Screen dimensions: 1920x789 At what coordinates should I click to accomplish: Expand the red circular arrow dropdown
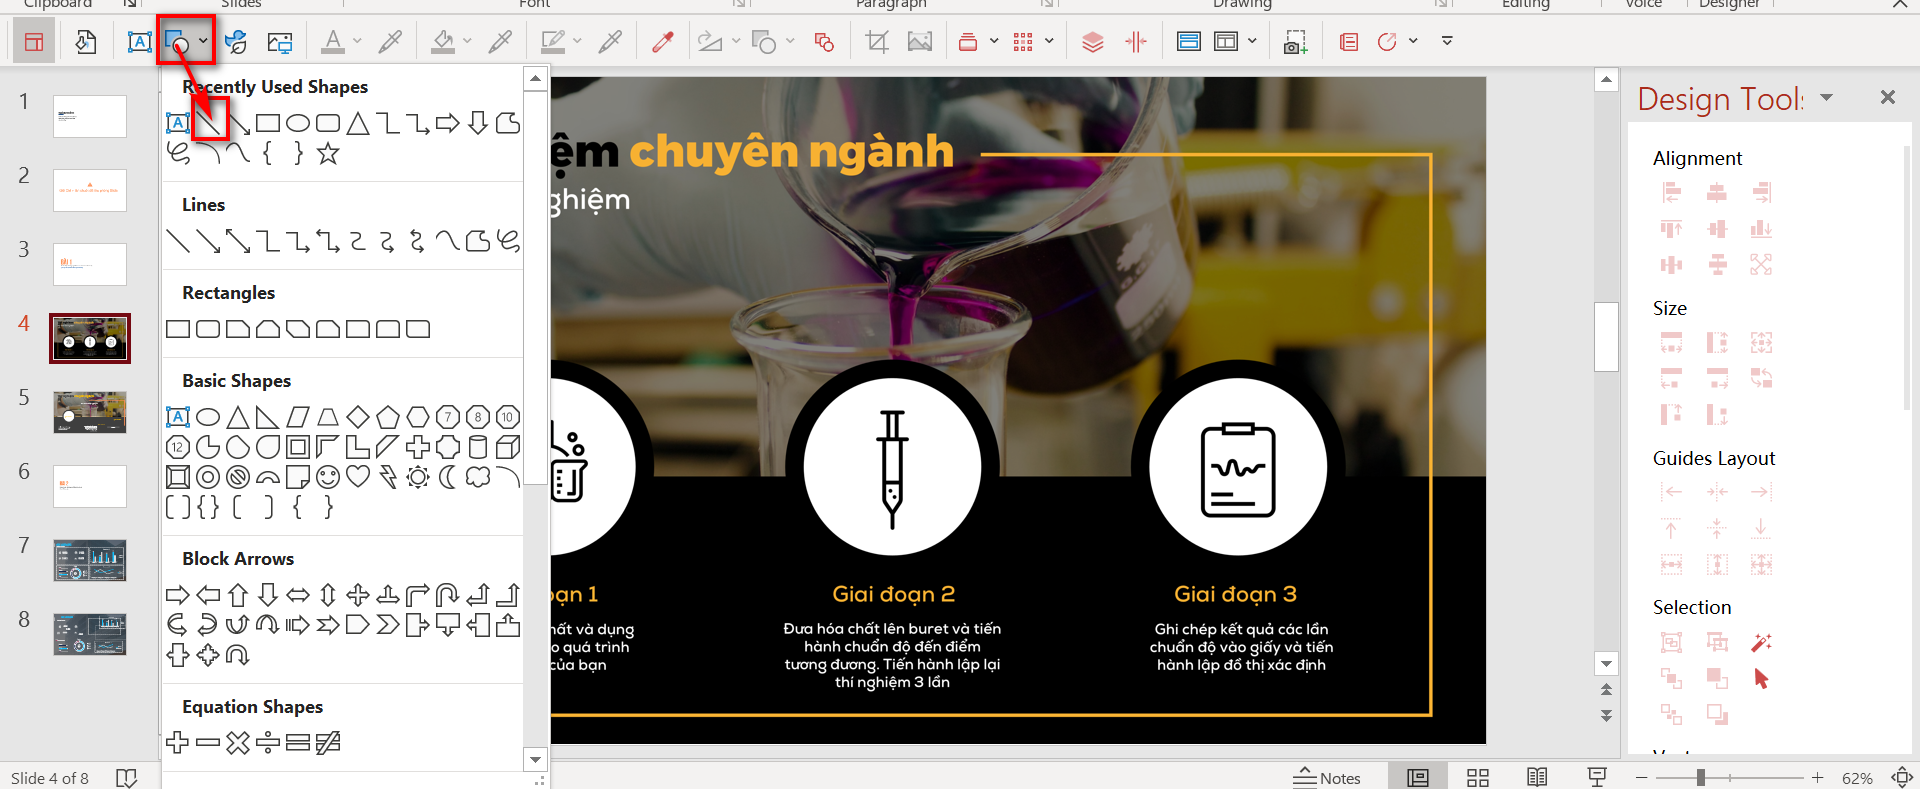[1413, 42]
